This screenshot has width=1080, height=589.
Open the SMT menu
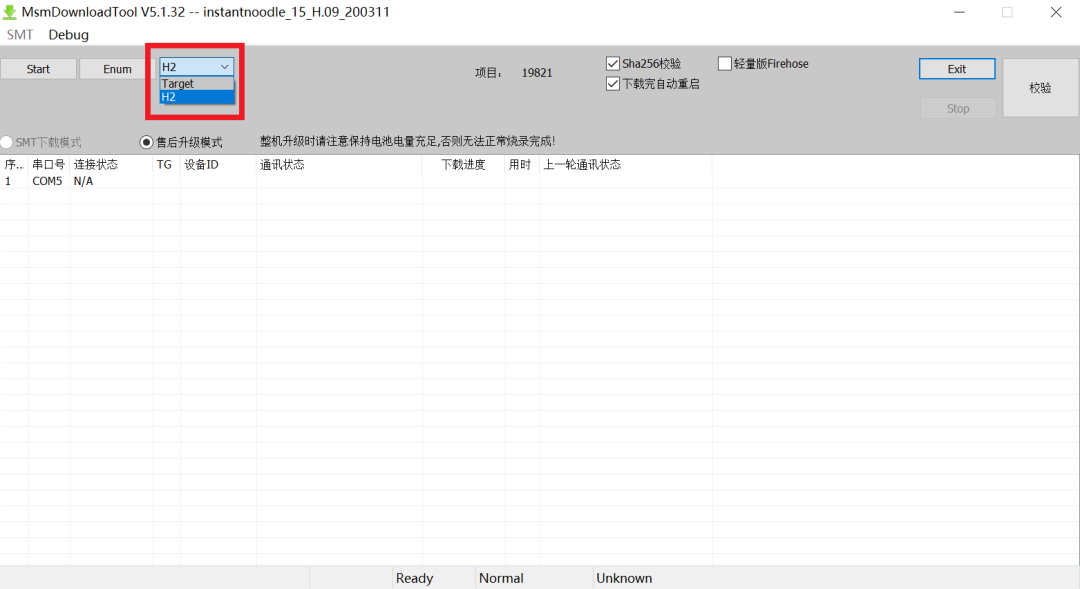click(x=20, y=34)
